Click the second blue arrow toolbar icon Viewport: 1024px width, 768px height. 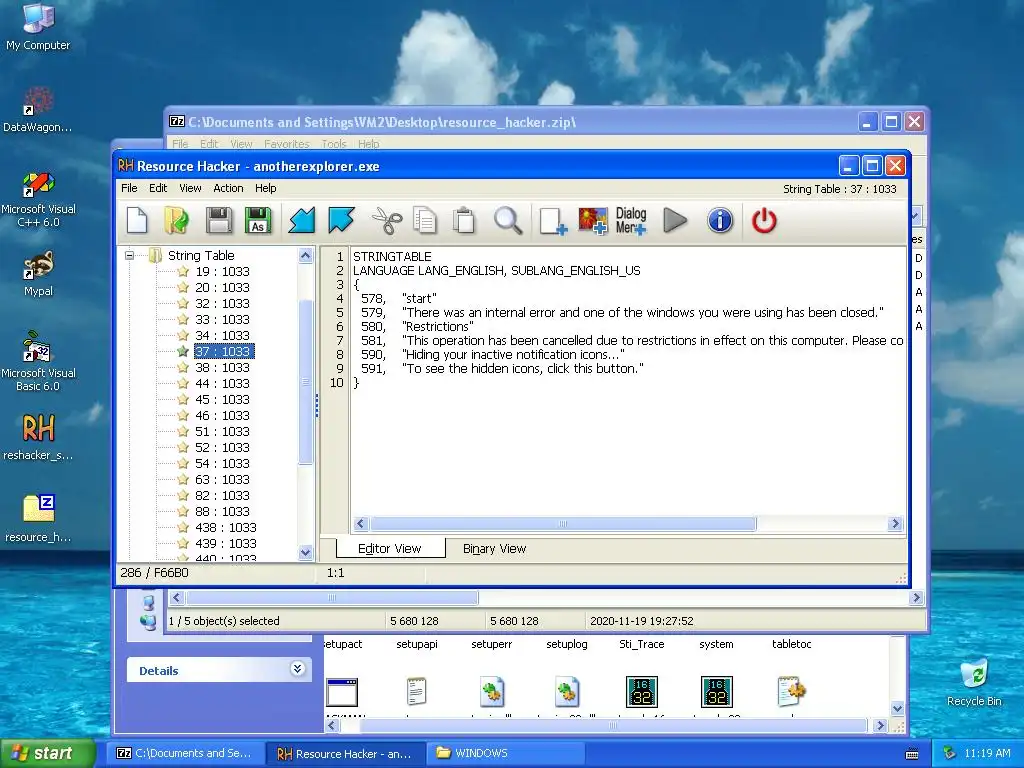click(x=341, y=221)
